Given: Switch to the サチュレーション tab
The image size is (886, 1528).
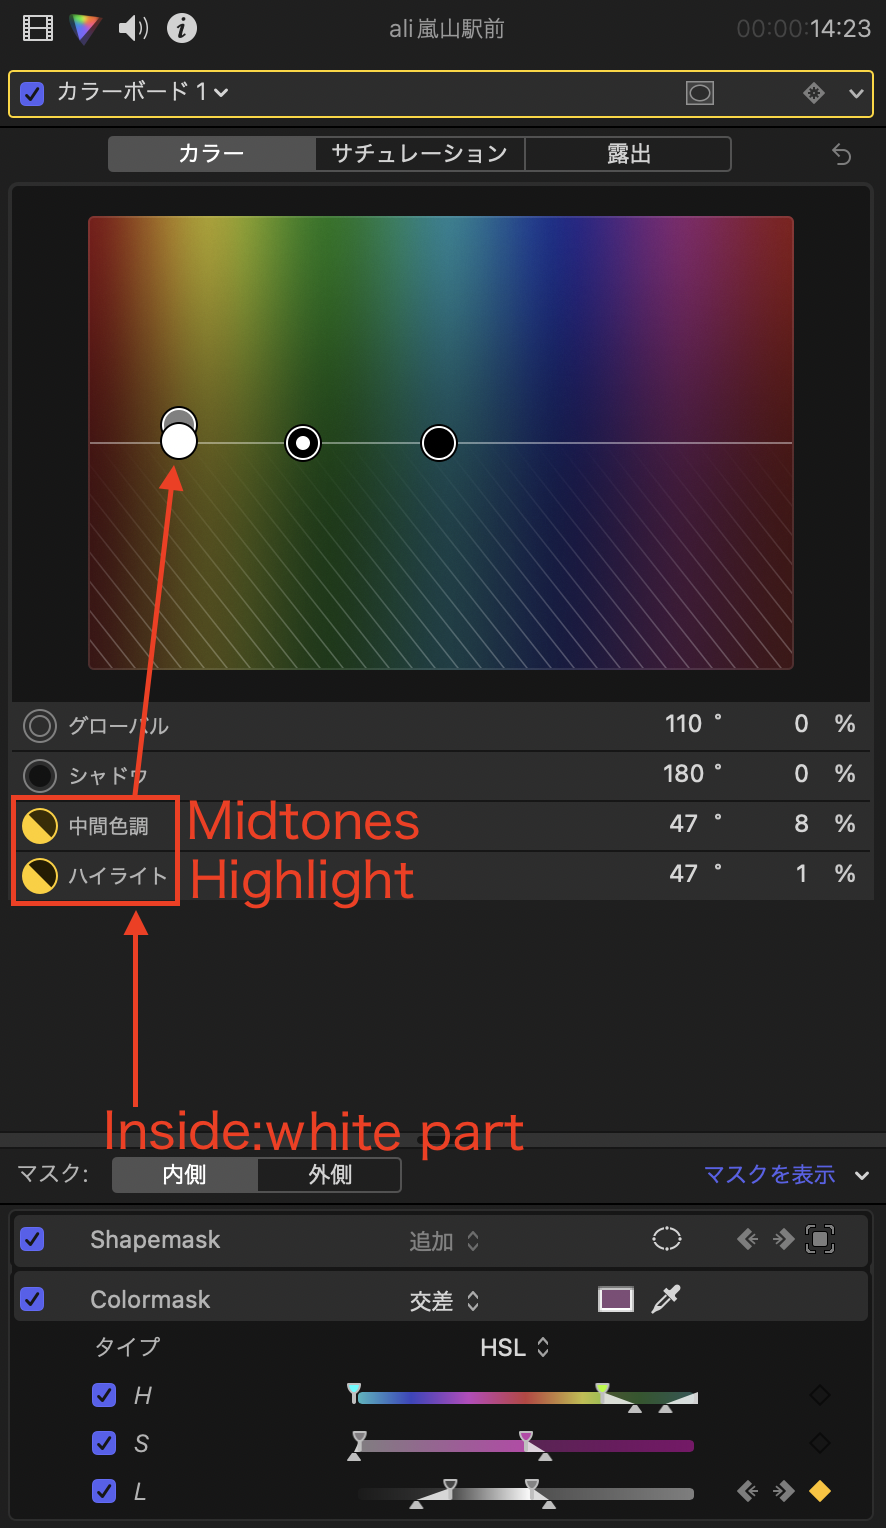Looking at the screenshot, I should tap(419, 154).
